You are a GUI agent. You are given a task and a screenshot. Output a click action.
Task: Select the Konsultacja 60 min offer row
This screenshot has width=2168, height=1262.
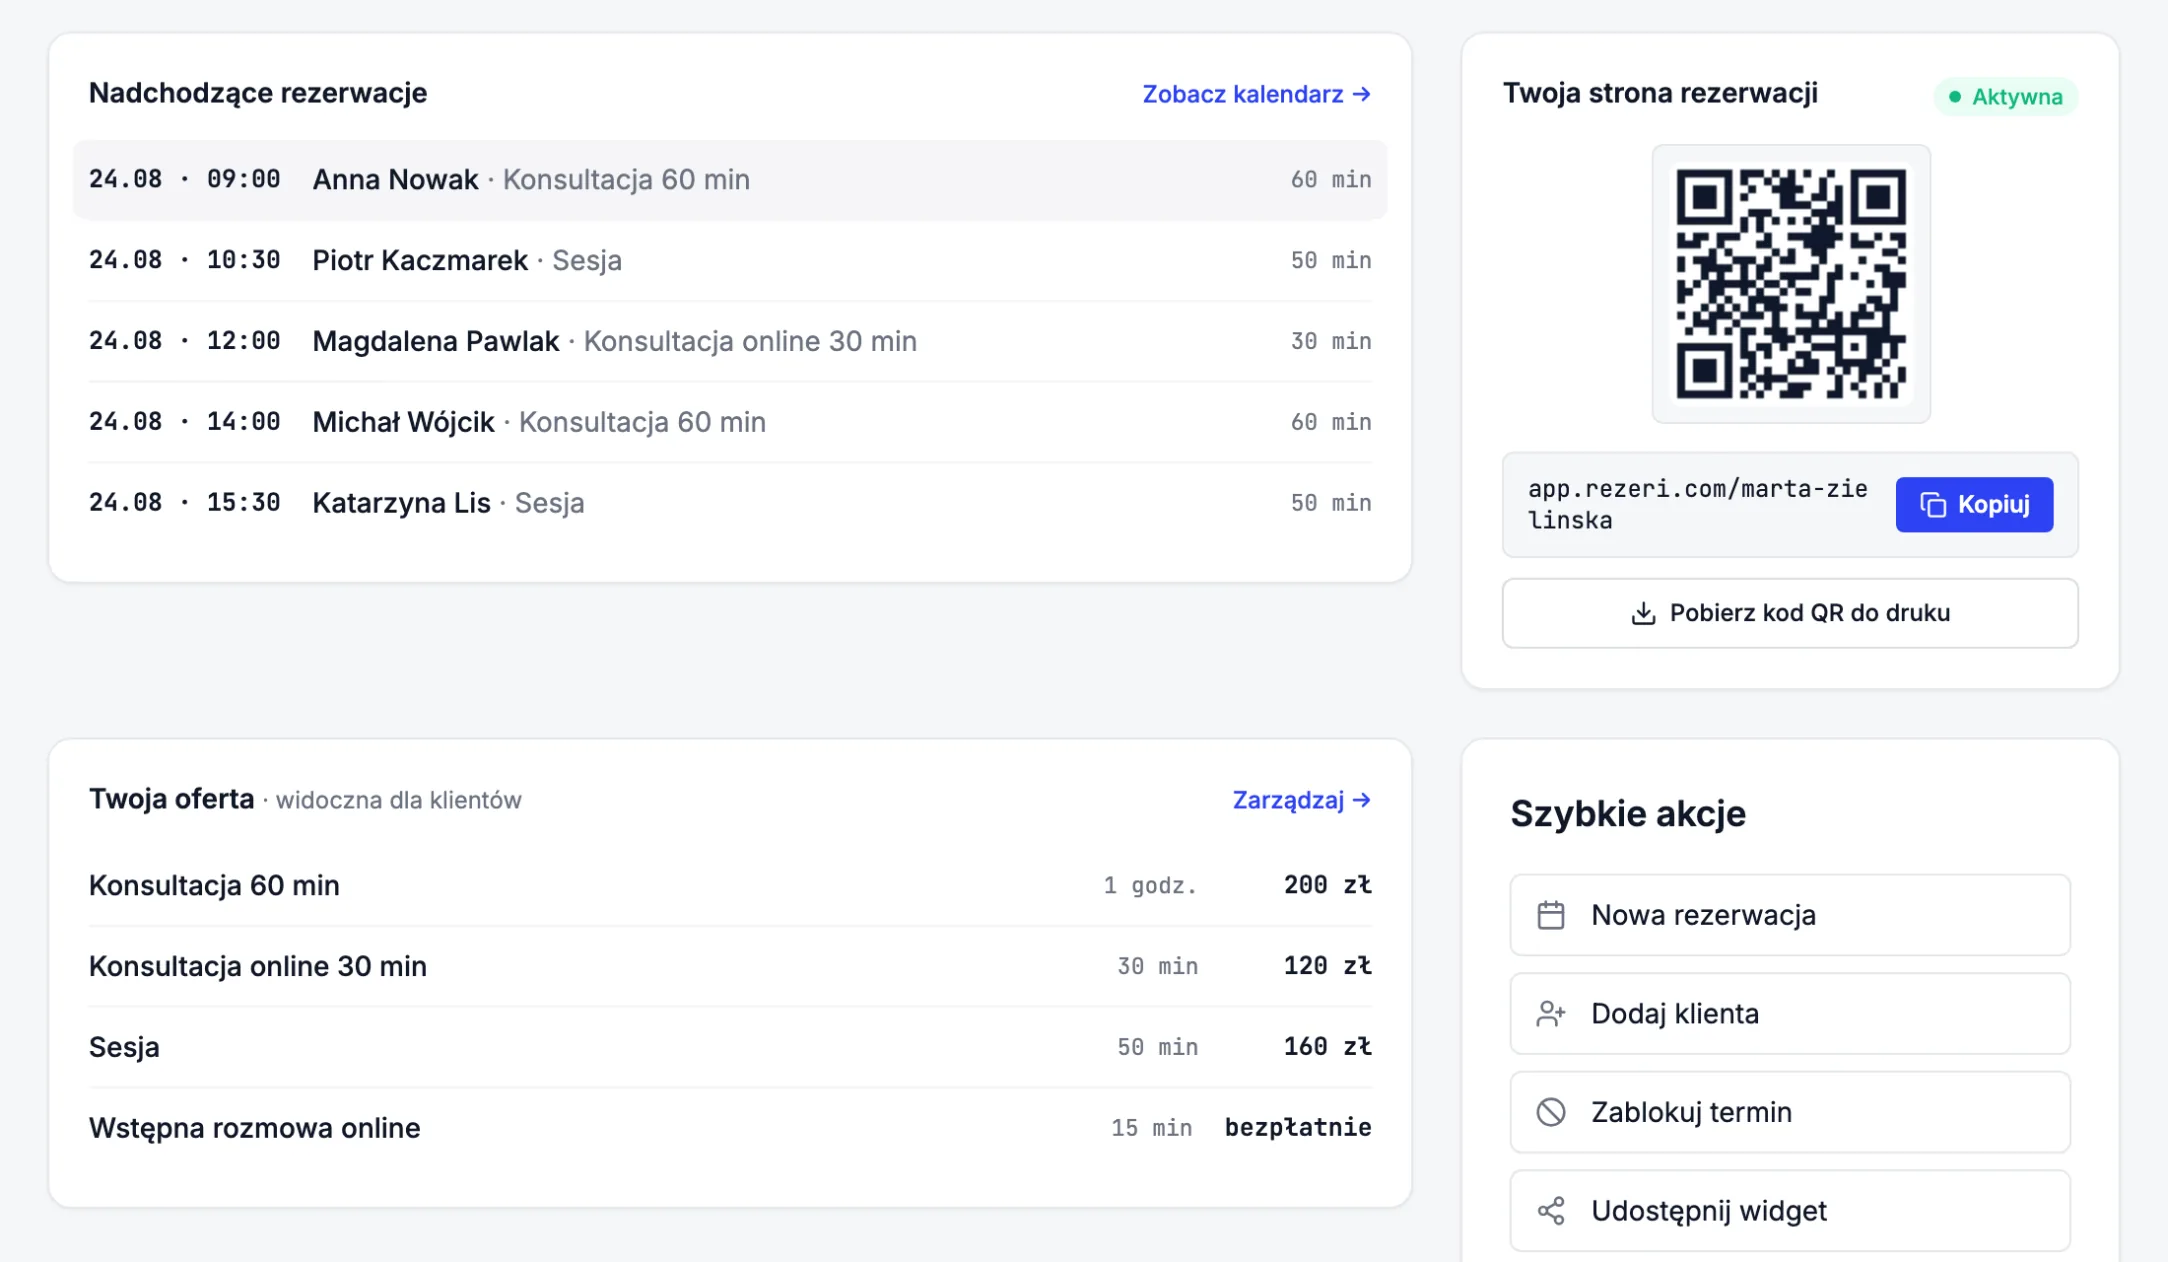coord(730,886)
